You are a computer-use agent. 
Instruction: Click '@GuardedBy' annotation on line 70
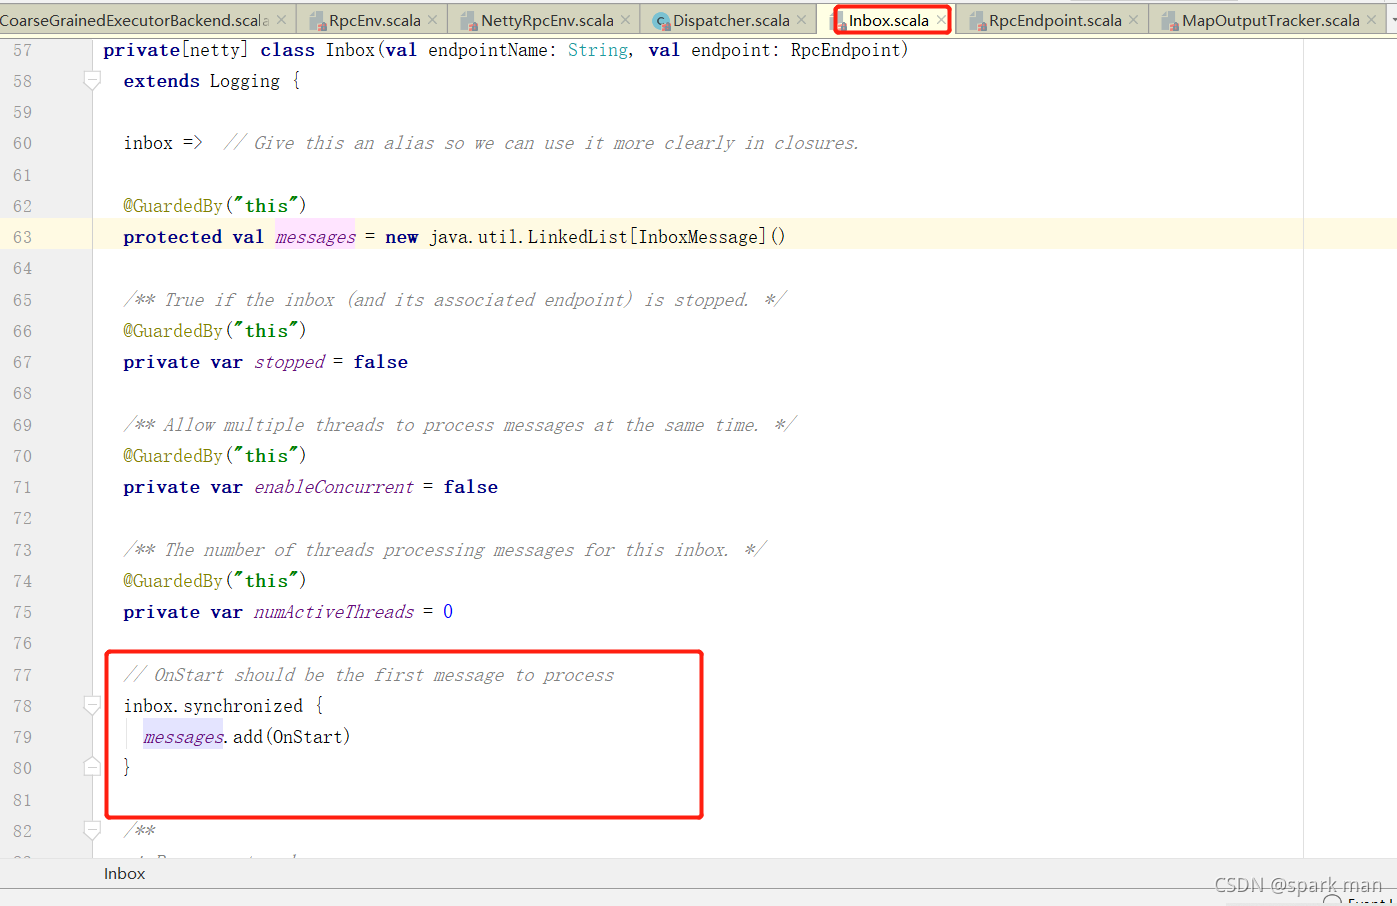click(x=173, y=456)
